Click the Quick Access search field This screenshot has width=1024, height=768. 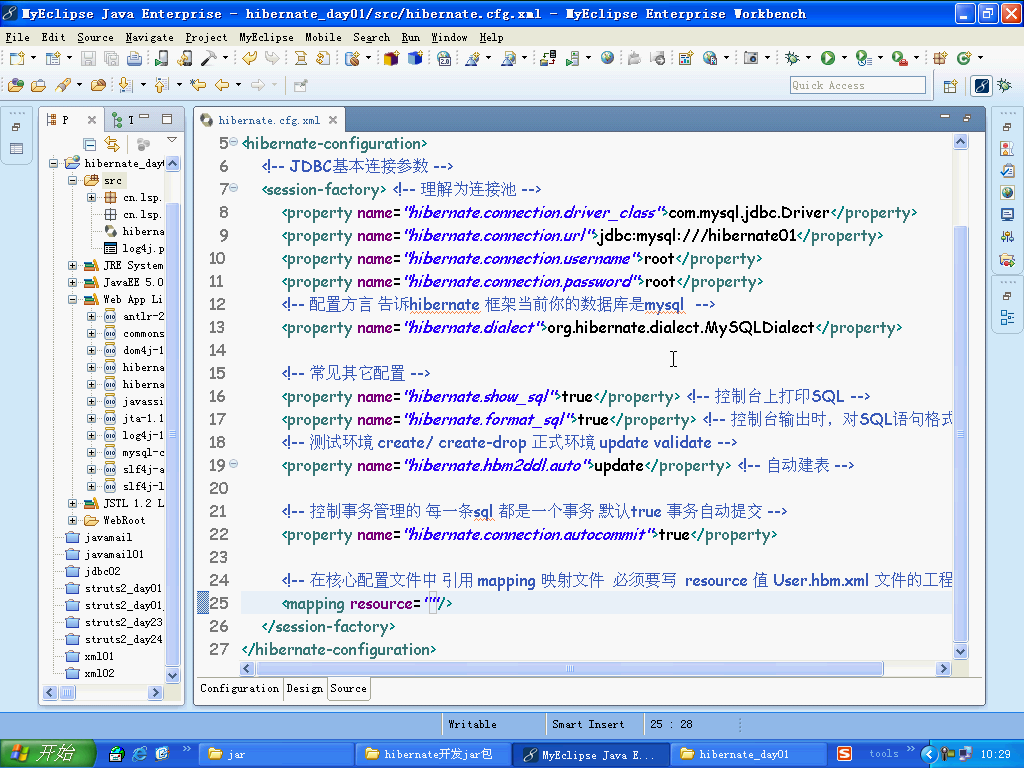(857, 86)
